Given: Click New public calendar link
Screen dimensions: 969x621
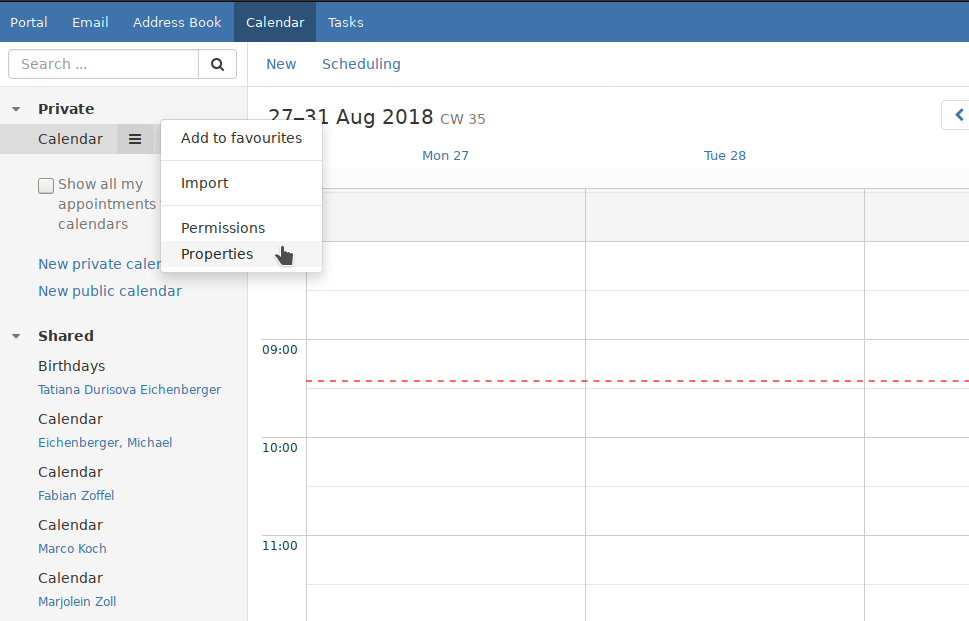Looking at the screenshot, I should click(110, 291).
